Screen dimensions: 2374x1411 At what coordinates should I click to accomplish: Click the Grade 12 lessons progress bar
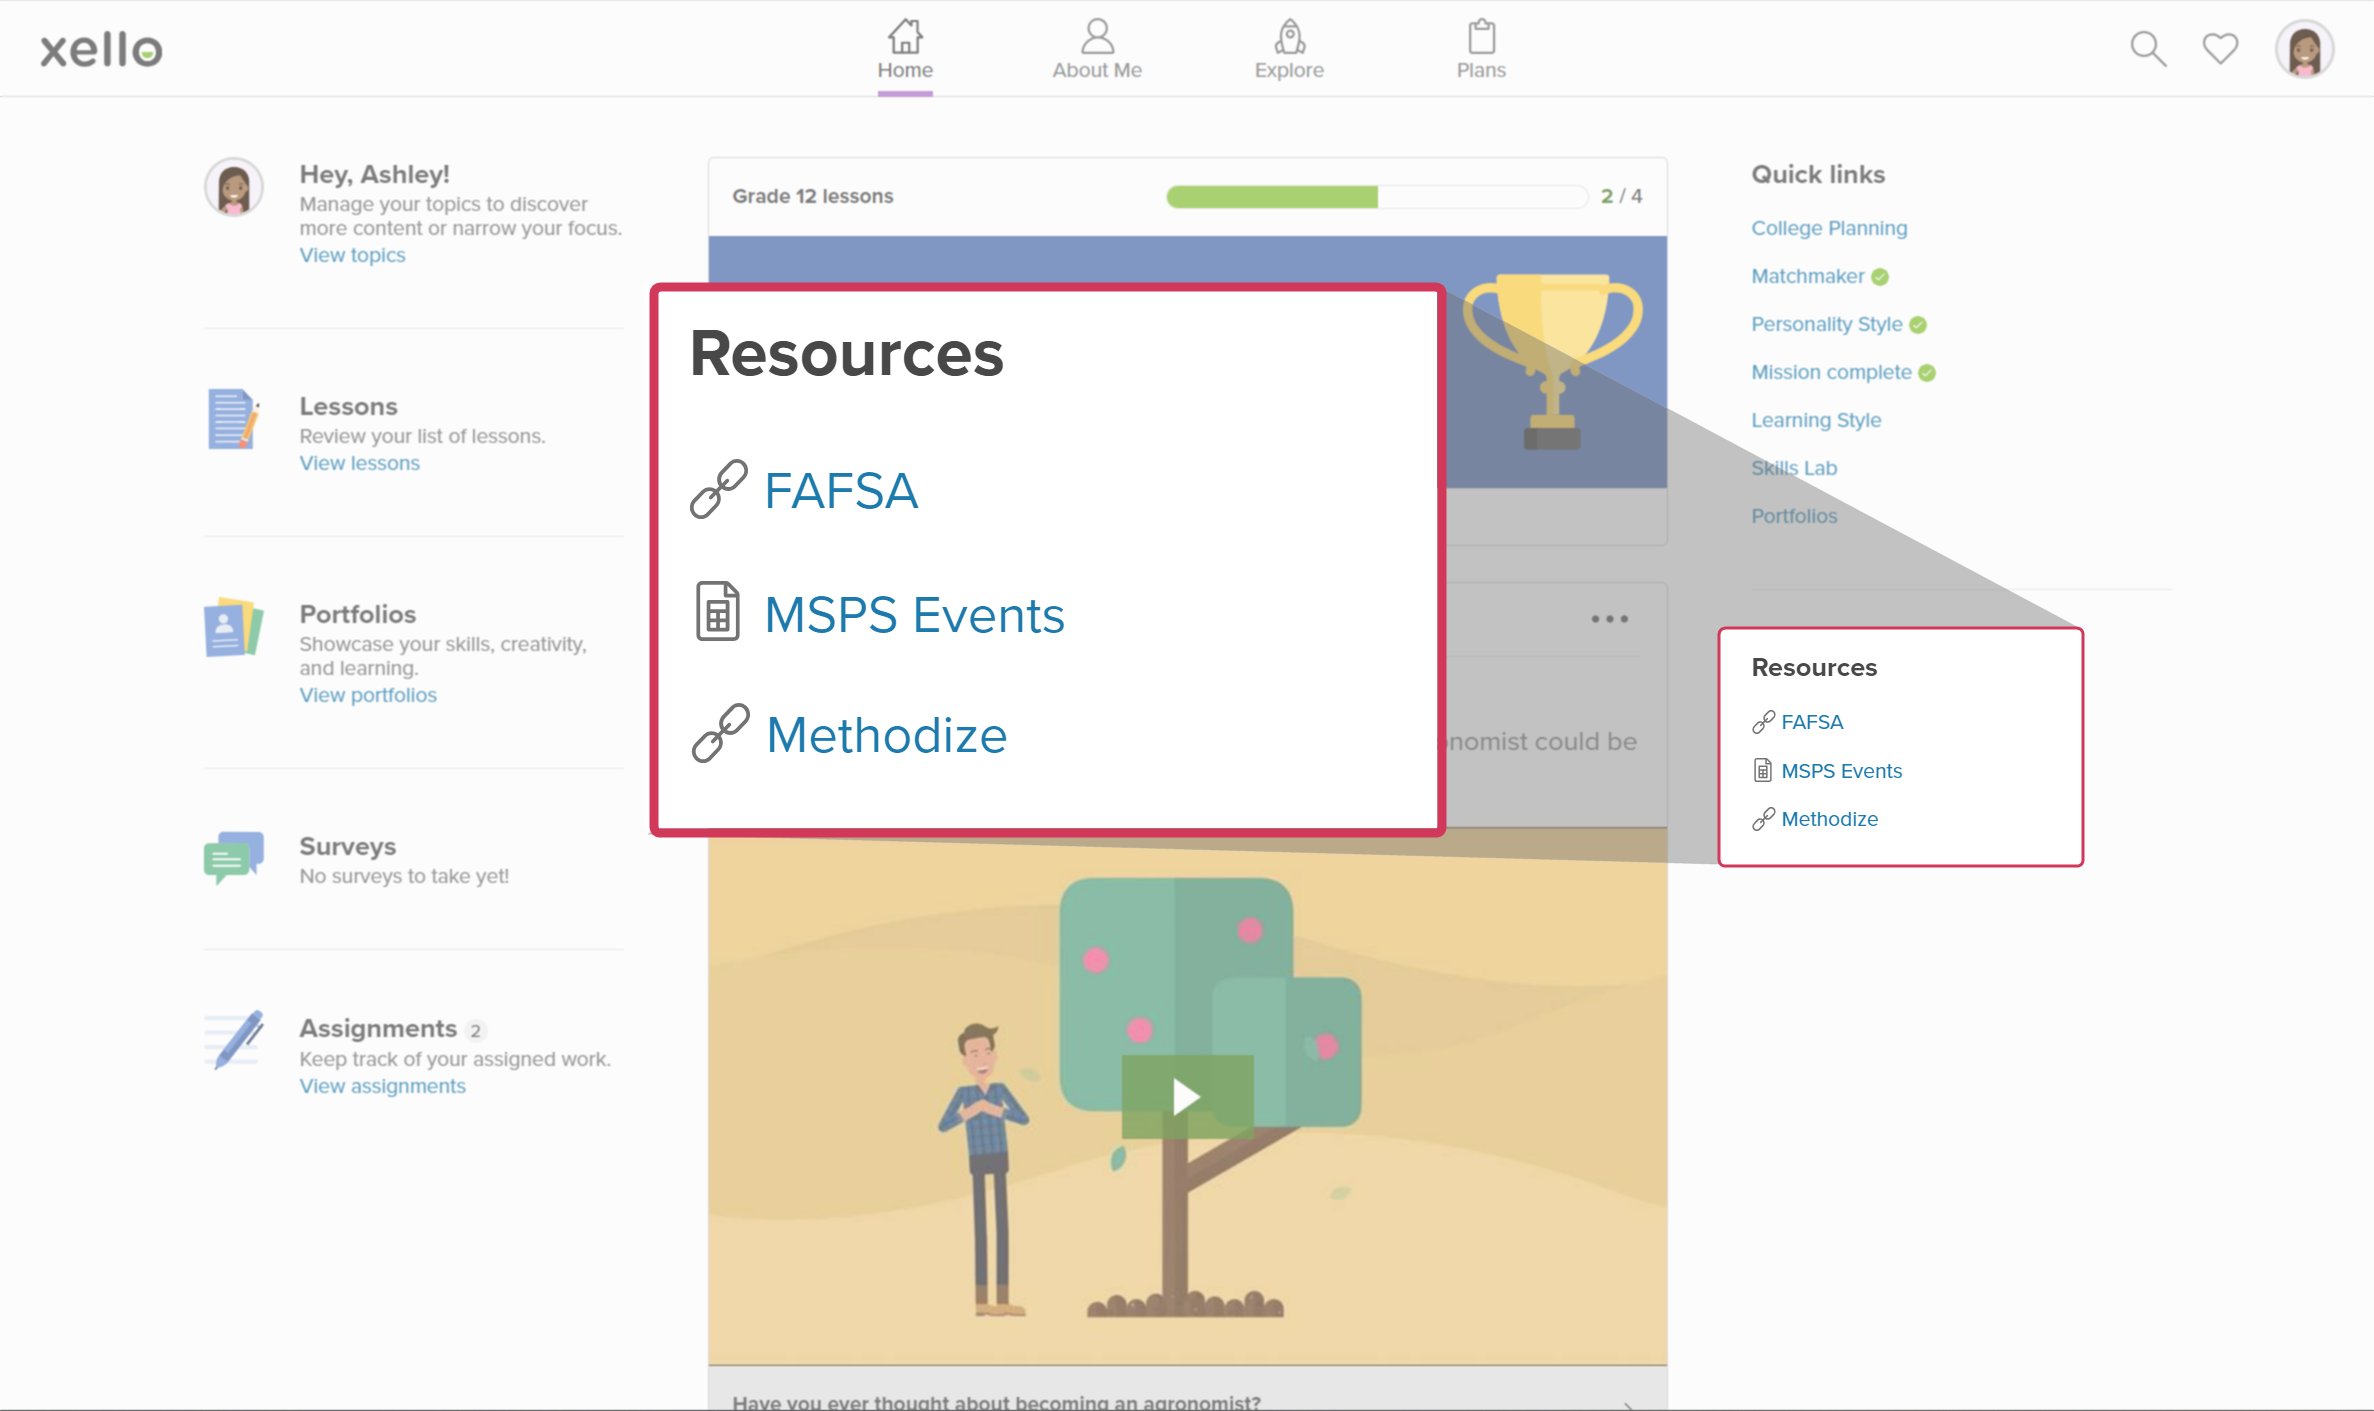[1376, 196]
